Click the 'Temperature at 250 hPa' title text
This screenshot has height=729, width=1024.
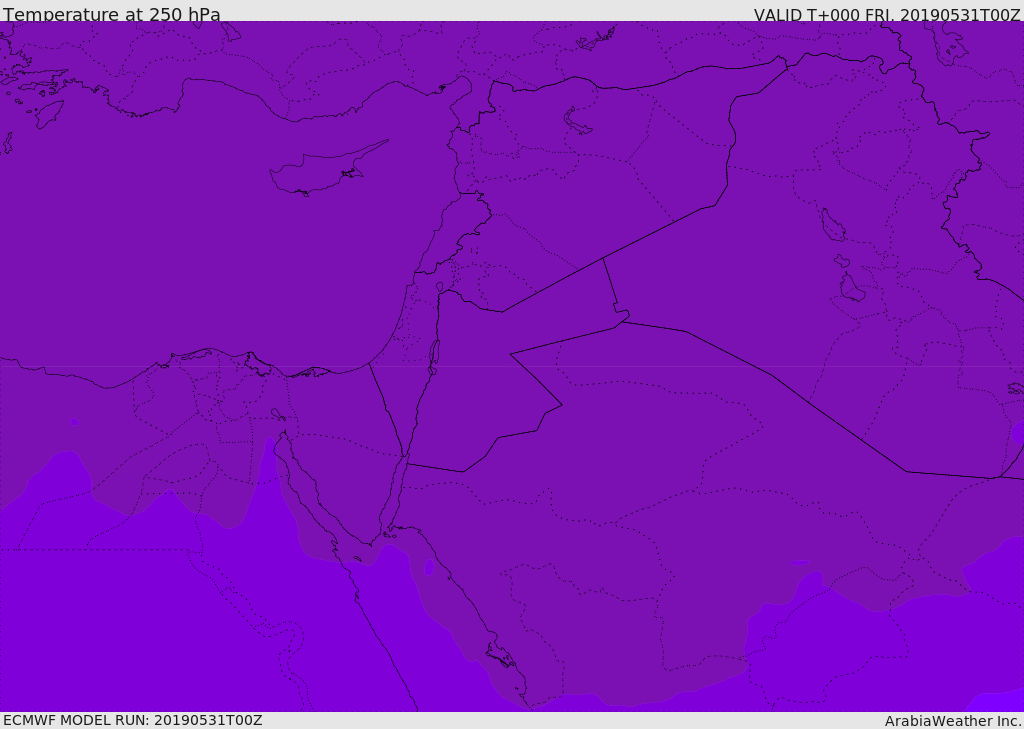112,14
